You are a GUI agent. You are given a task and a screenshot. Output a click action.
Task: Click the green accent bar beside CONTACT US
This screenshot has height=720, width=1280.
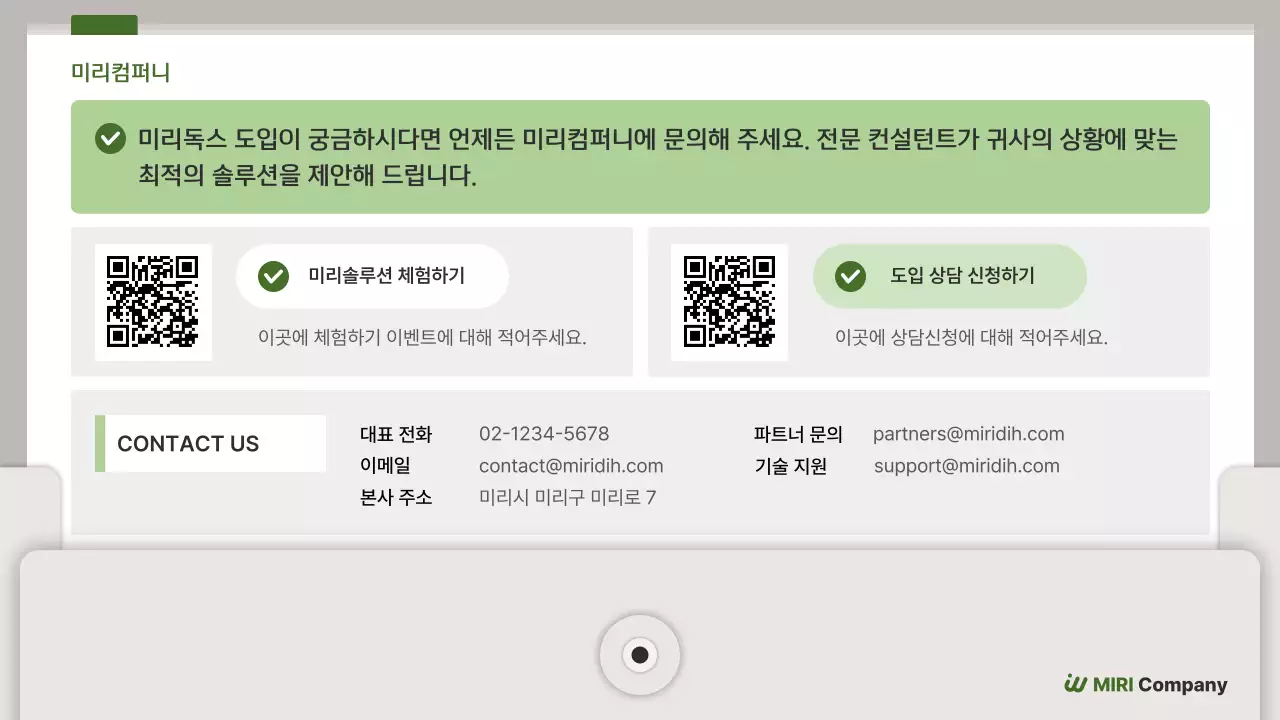tap(98, 443)
